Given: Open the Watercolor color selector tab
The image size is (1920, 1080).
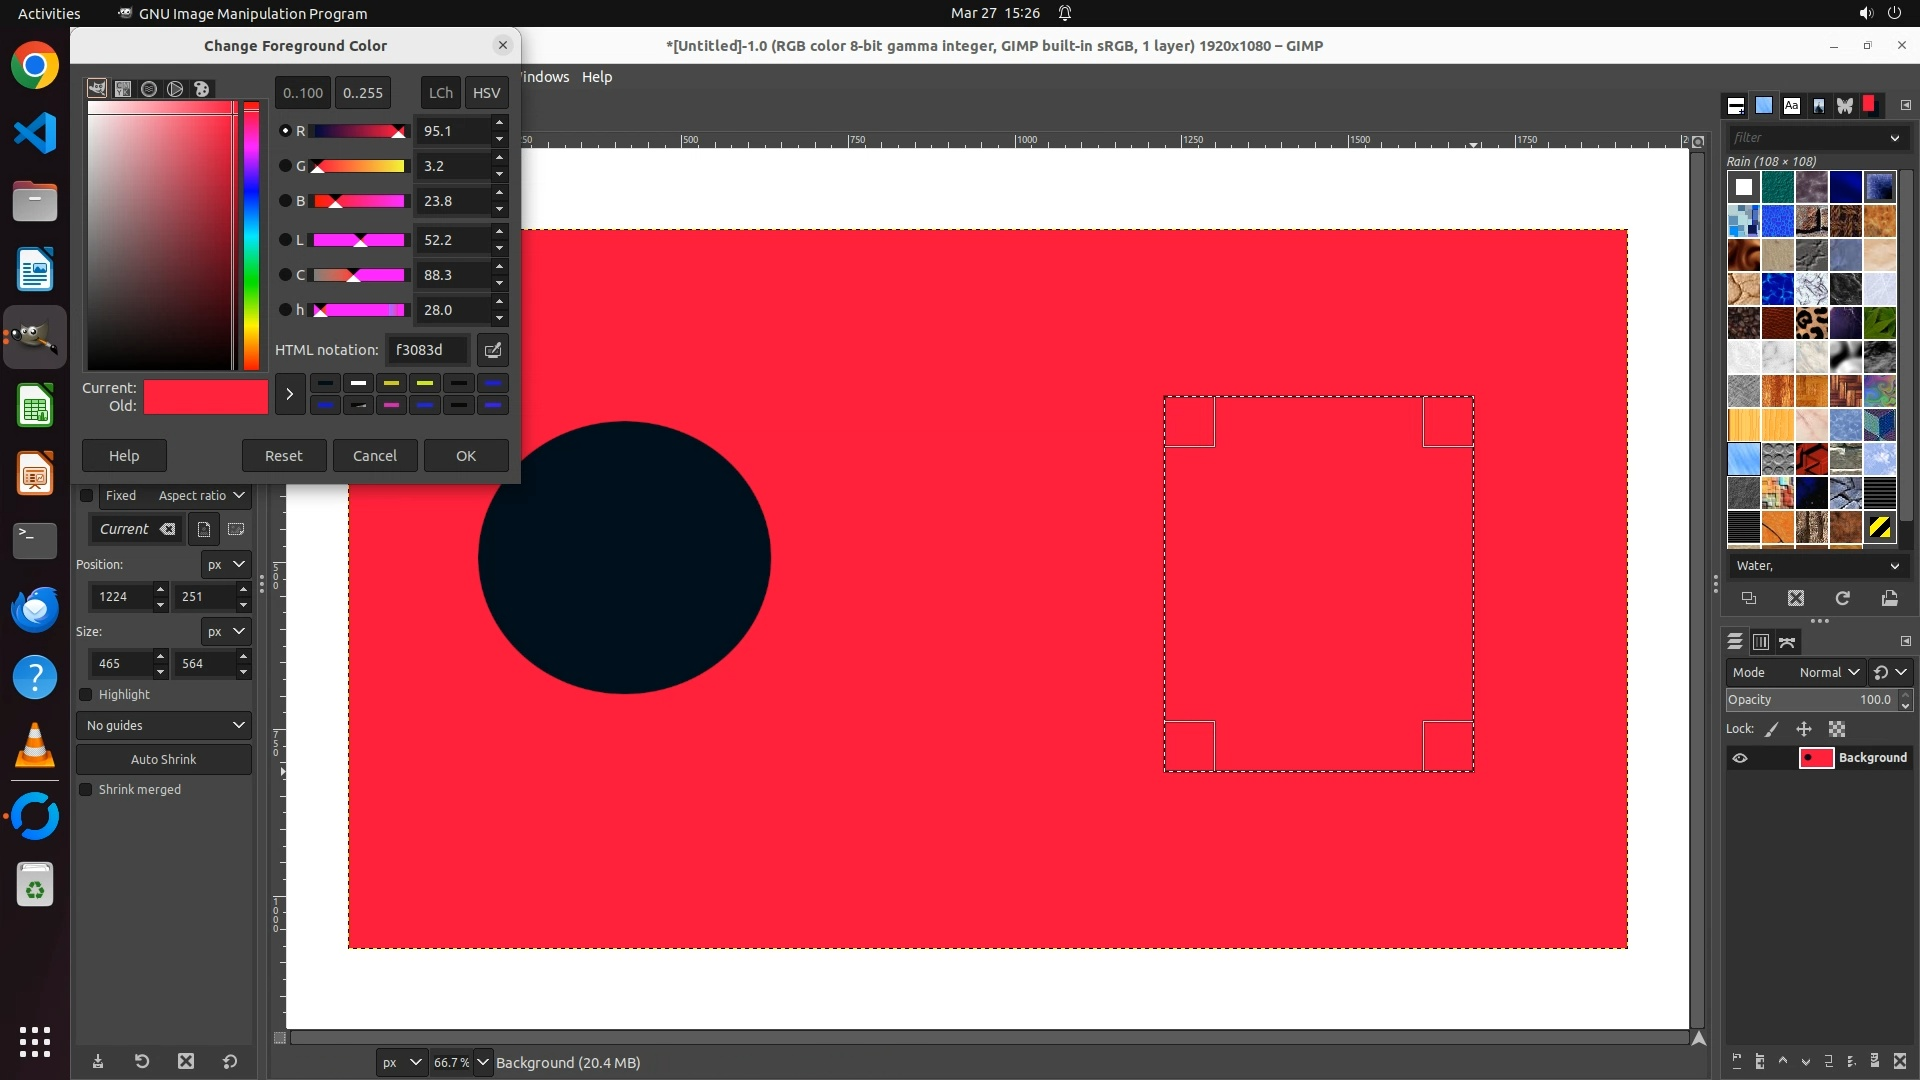Looking at the screenshot, I should point(149,89).
